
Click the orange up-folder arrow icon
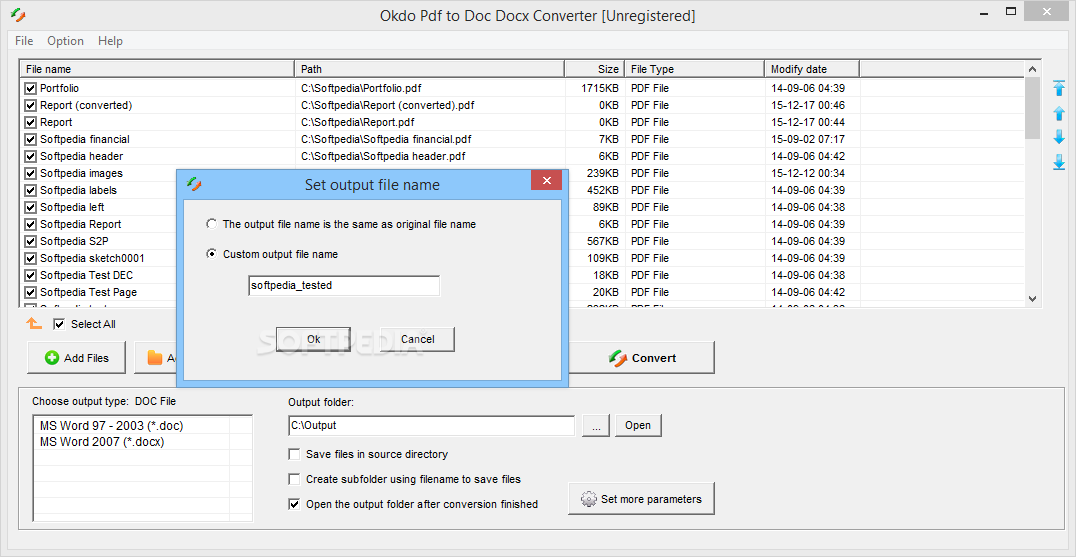34,324
